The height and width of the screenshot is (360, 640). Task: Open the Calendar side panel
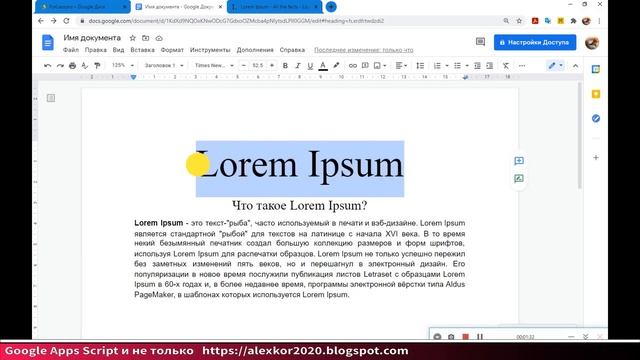click(596, 69)
